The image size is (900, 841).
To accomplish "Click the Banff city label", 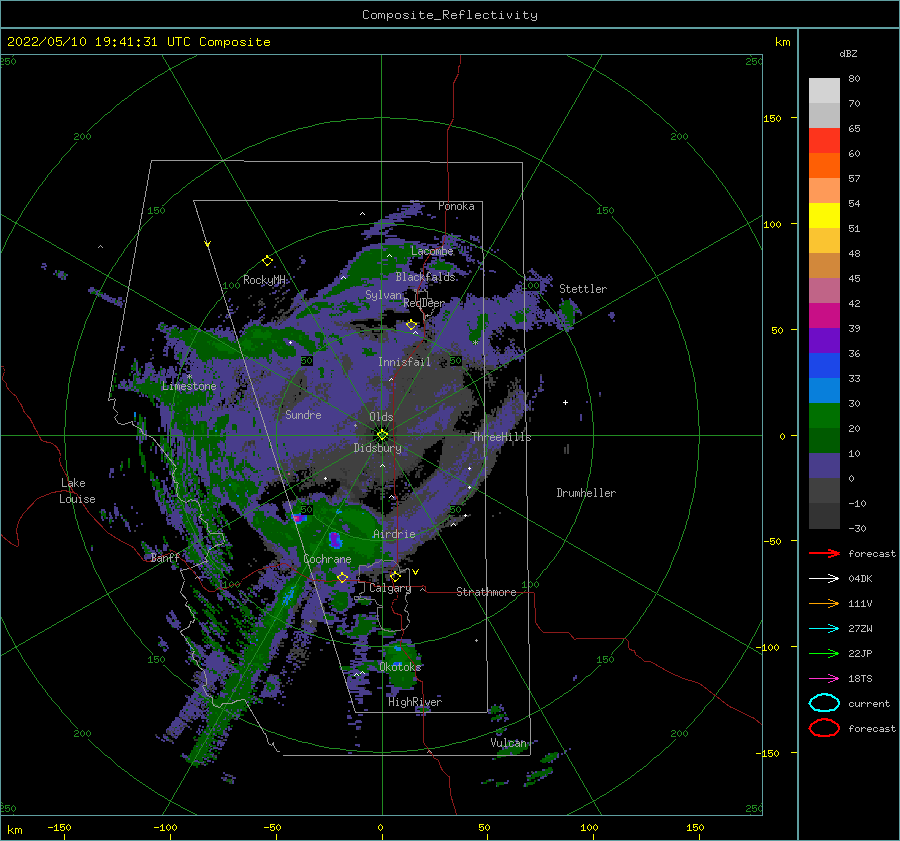I will [165, 558].
